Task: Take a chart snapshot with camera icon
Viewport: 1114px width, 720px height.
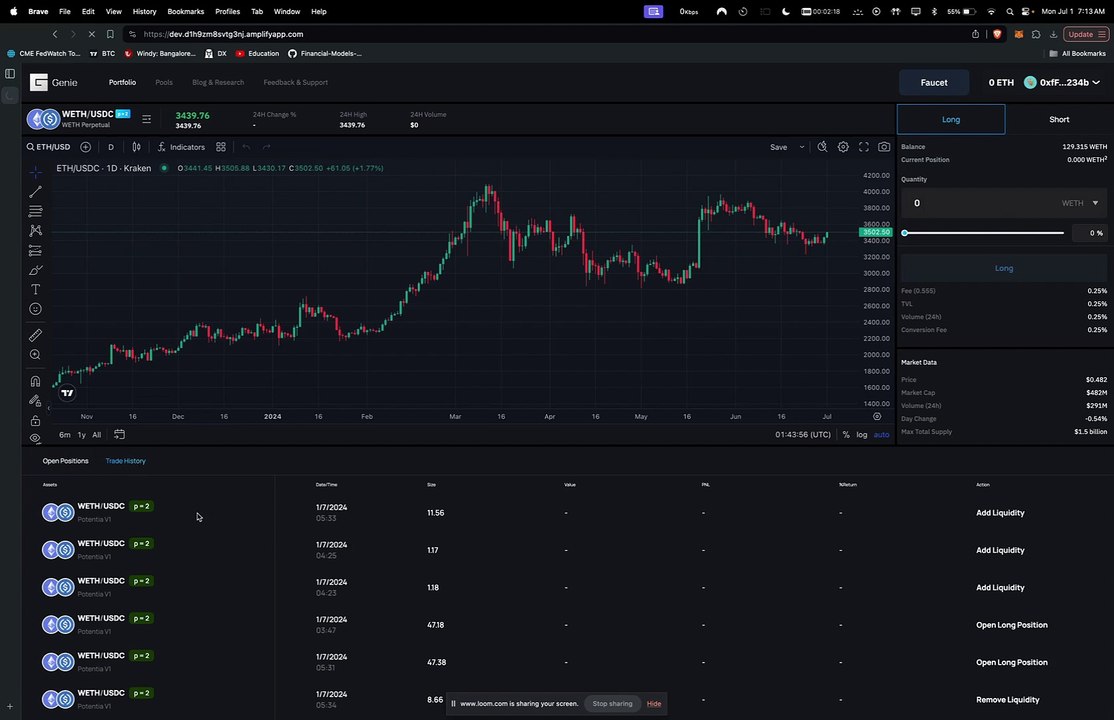Action: (x=884, y=147)
